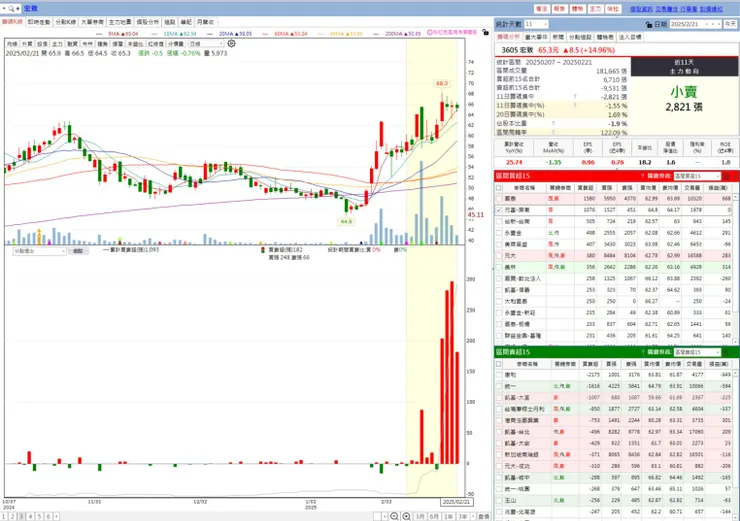Click the lock icon above the chart's right edge
Viewport: 740px width, 521px height.
pyautogui.click(x=486, y=32)
